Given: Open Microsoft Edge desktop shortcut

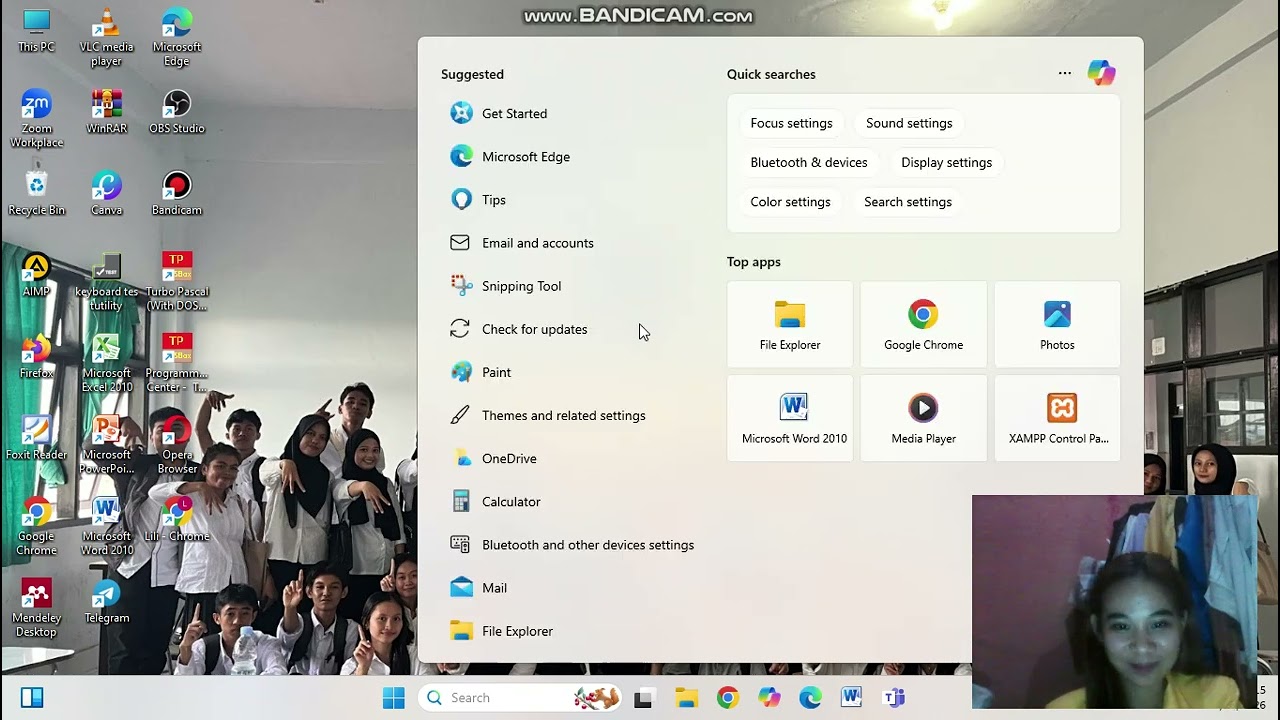Looking at the screenshot, I should pos(177,38).
